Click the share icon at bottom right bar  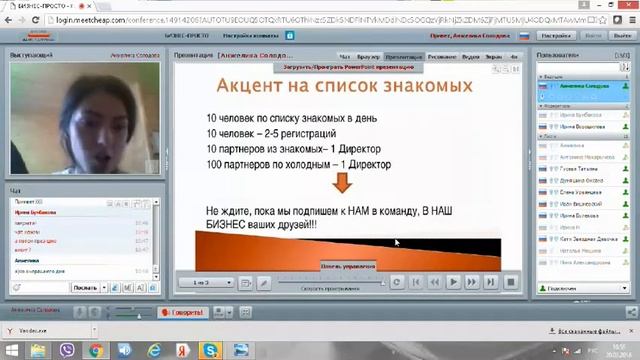(631, 313)
